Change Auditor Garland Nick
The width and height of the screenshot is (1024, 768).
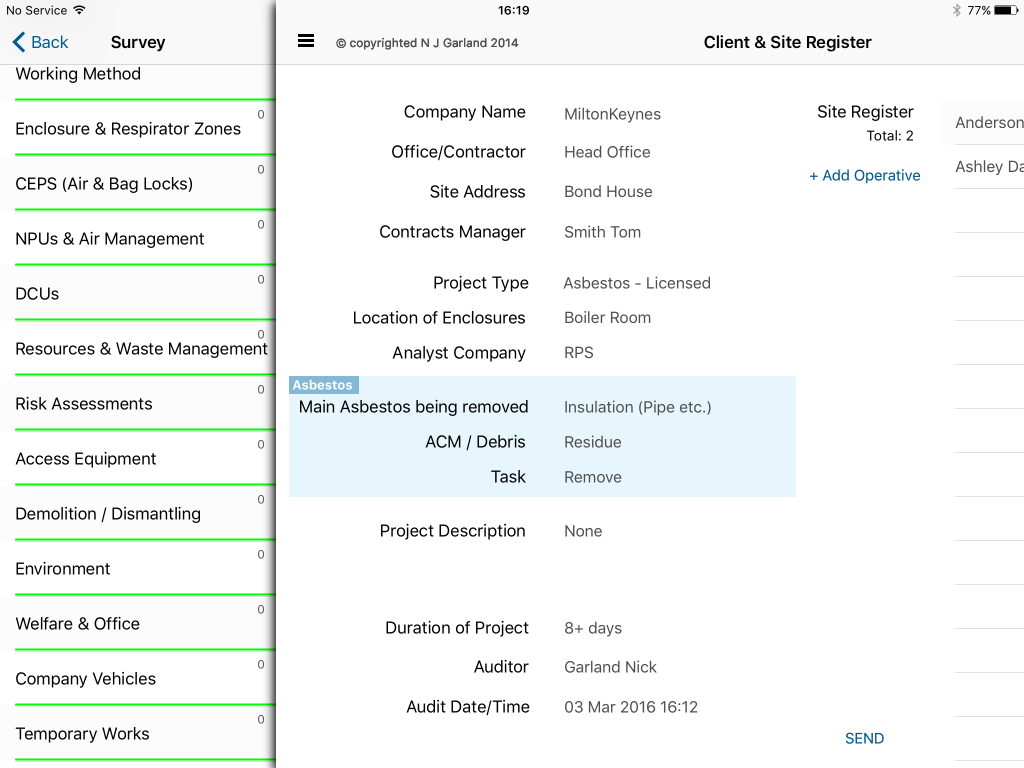(x=610, y=667)
